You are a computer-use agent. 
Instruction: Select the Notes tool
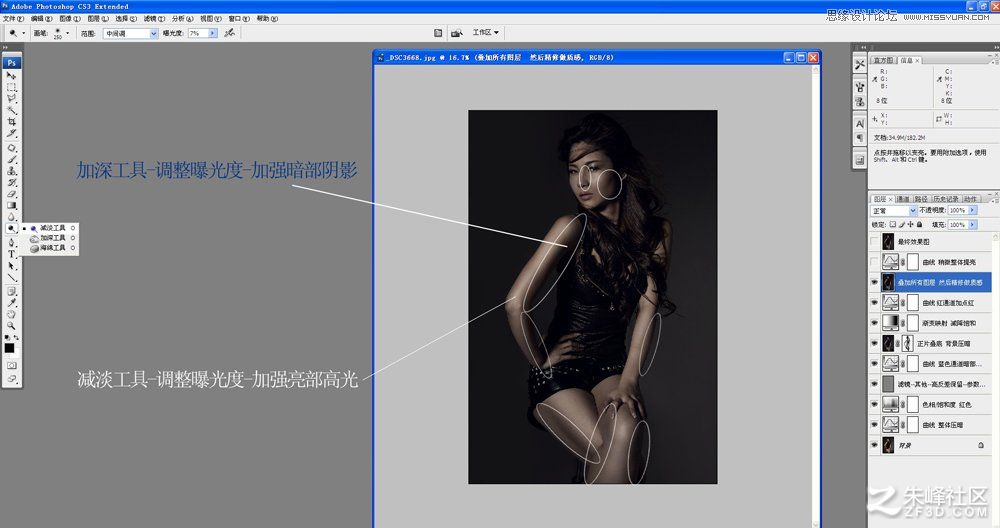click(x=11, y=292)
